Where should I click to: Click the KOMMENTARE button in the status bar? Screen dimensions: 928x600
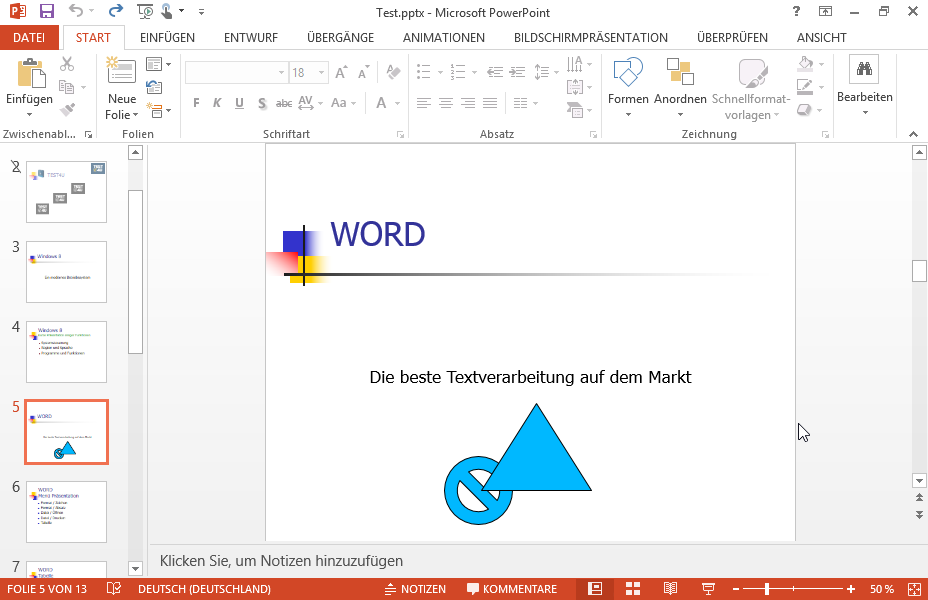tap(512, 589)
